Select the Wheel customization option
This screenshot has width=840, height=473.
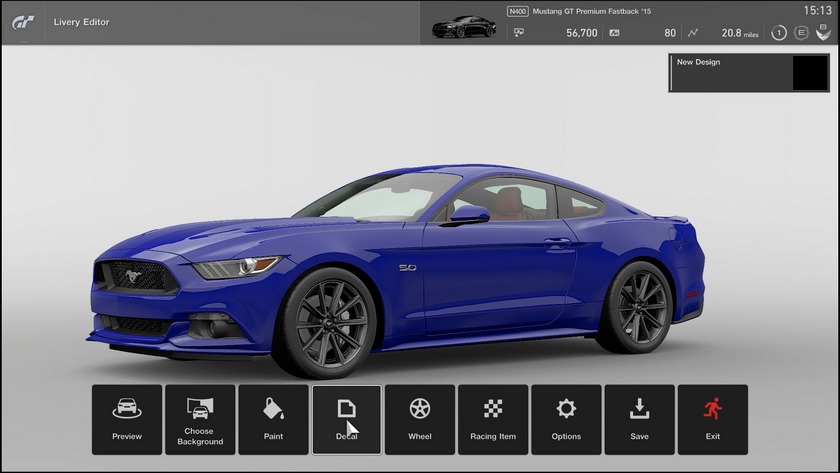point(420,420)
